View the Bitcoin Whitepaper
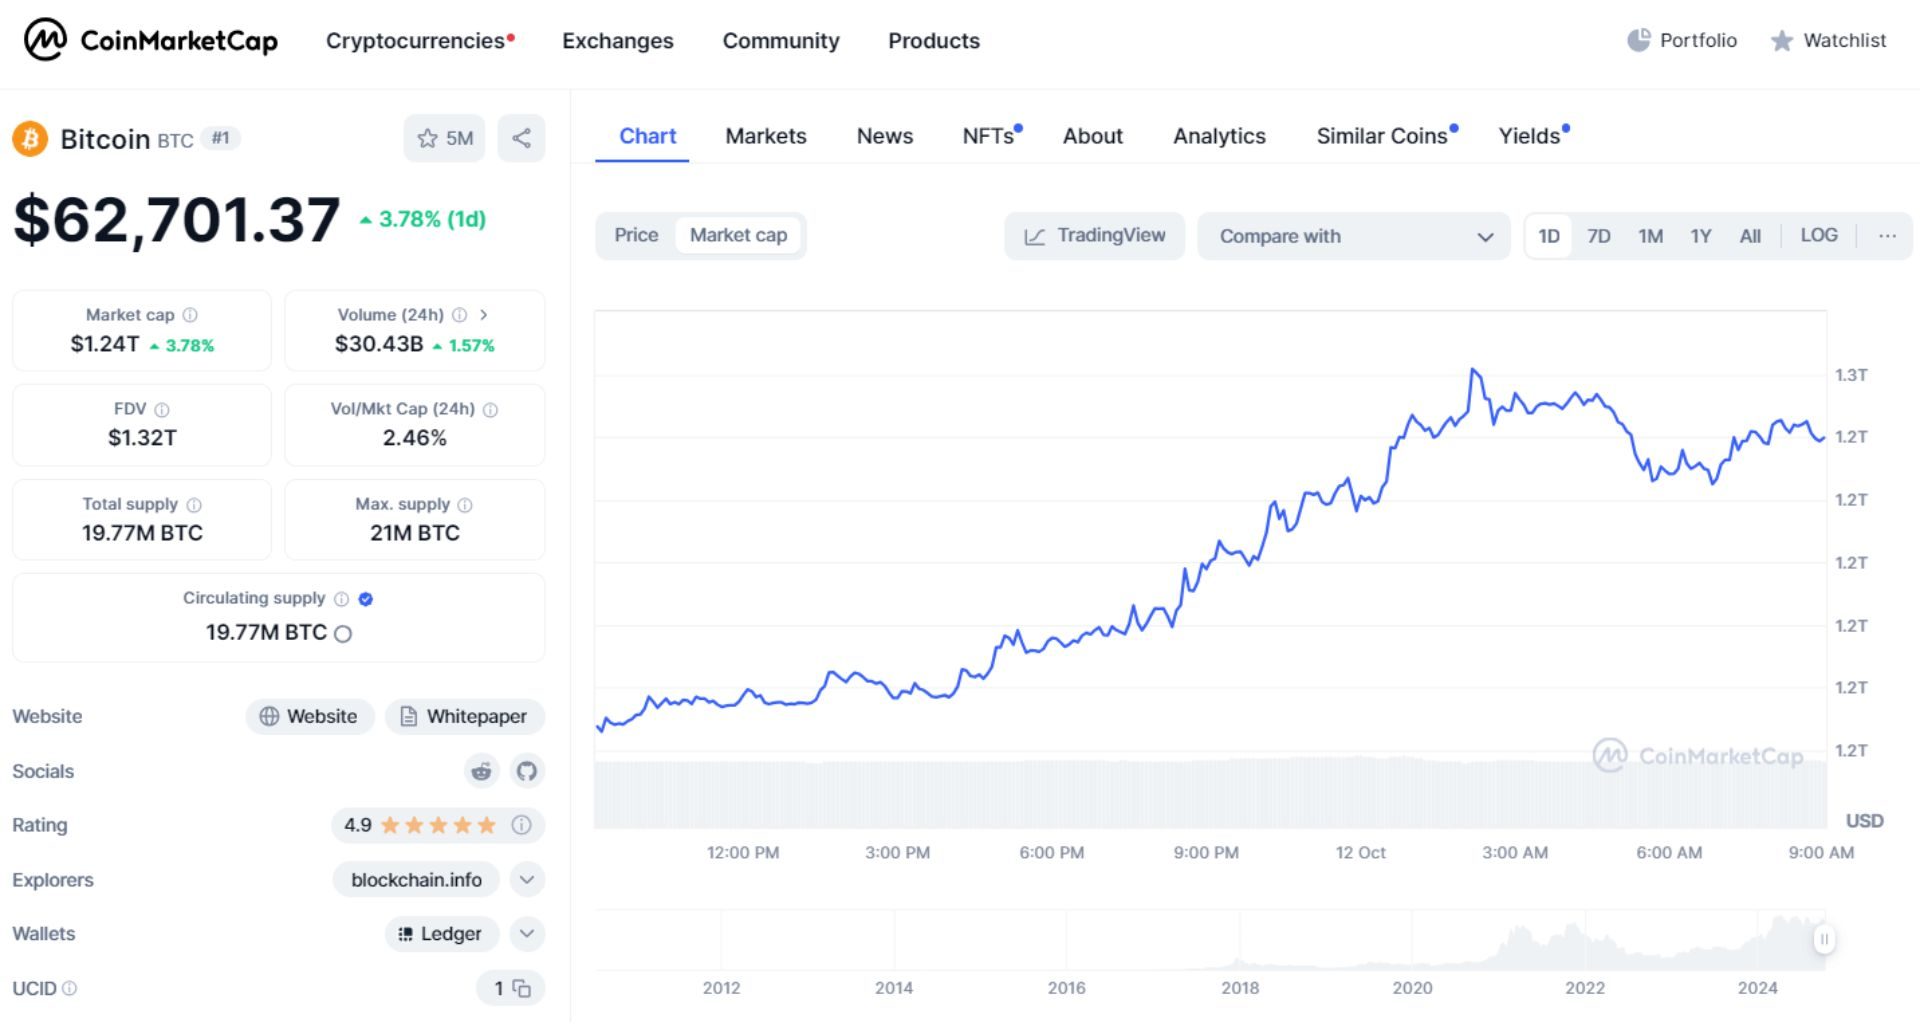The image size is (1920, 1030). [464, 716]
